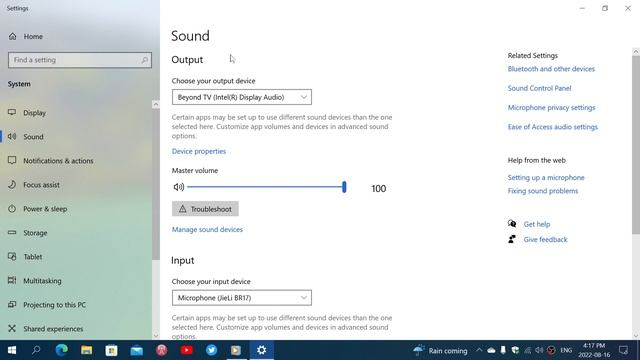
Task: Open Fixing sound problems help link
Action: (543, 191)
